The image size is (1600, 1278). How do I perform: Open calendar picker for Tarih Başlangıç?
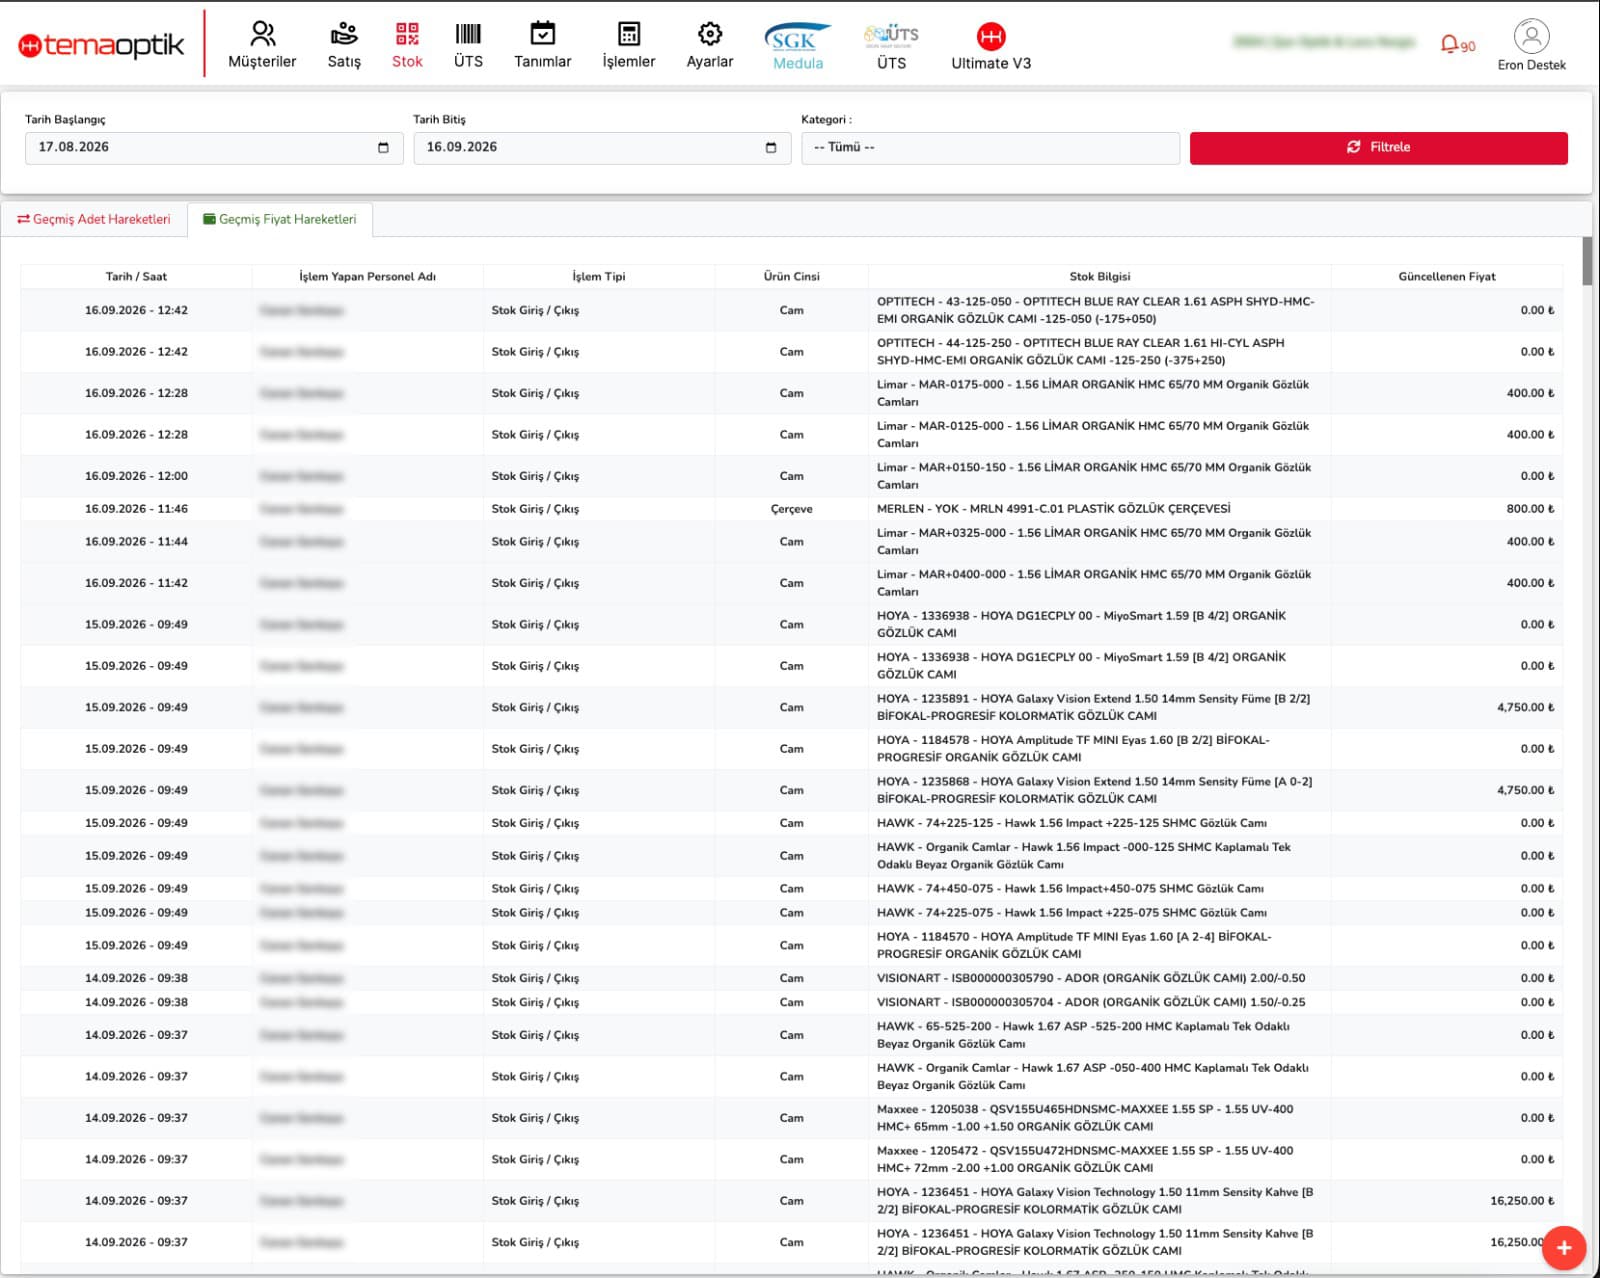pyautogui.click(x=383, y=147)
